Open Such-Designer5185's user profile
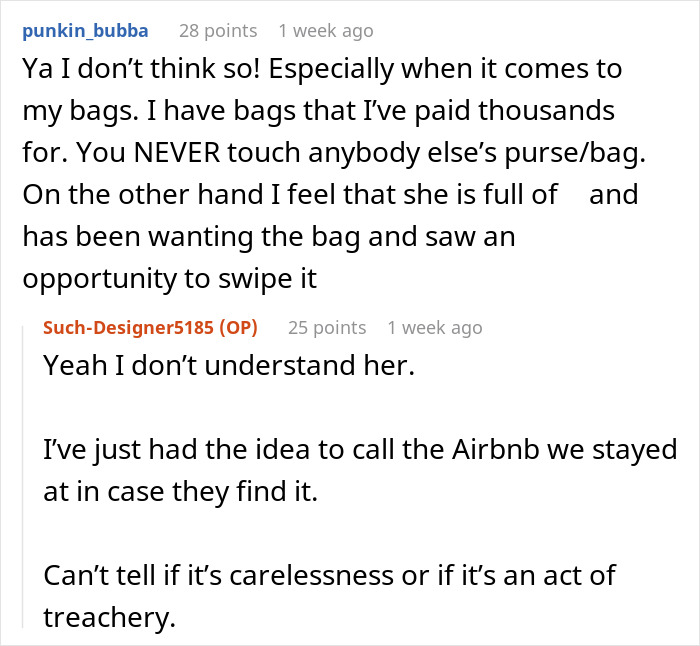 tap(121, 327)
